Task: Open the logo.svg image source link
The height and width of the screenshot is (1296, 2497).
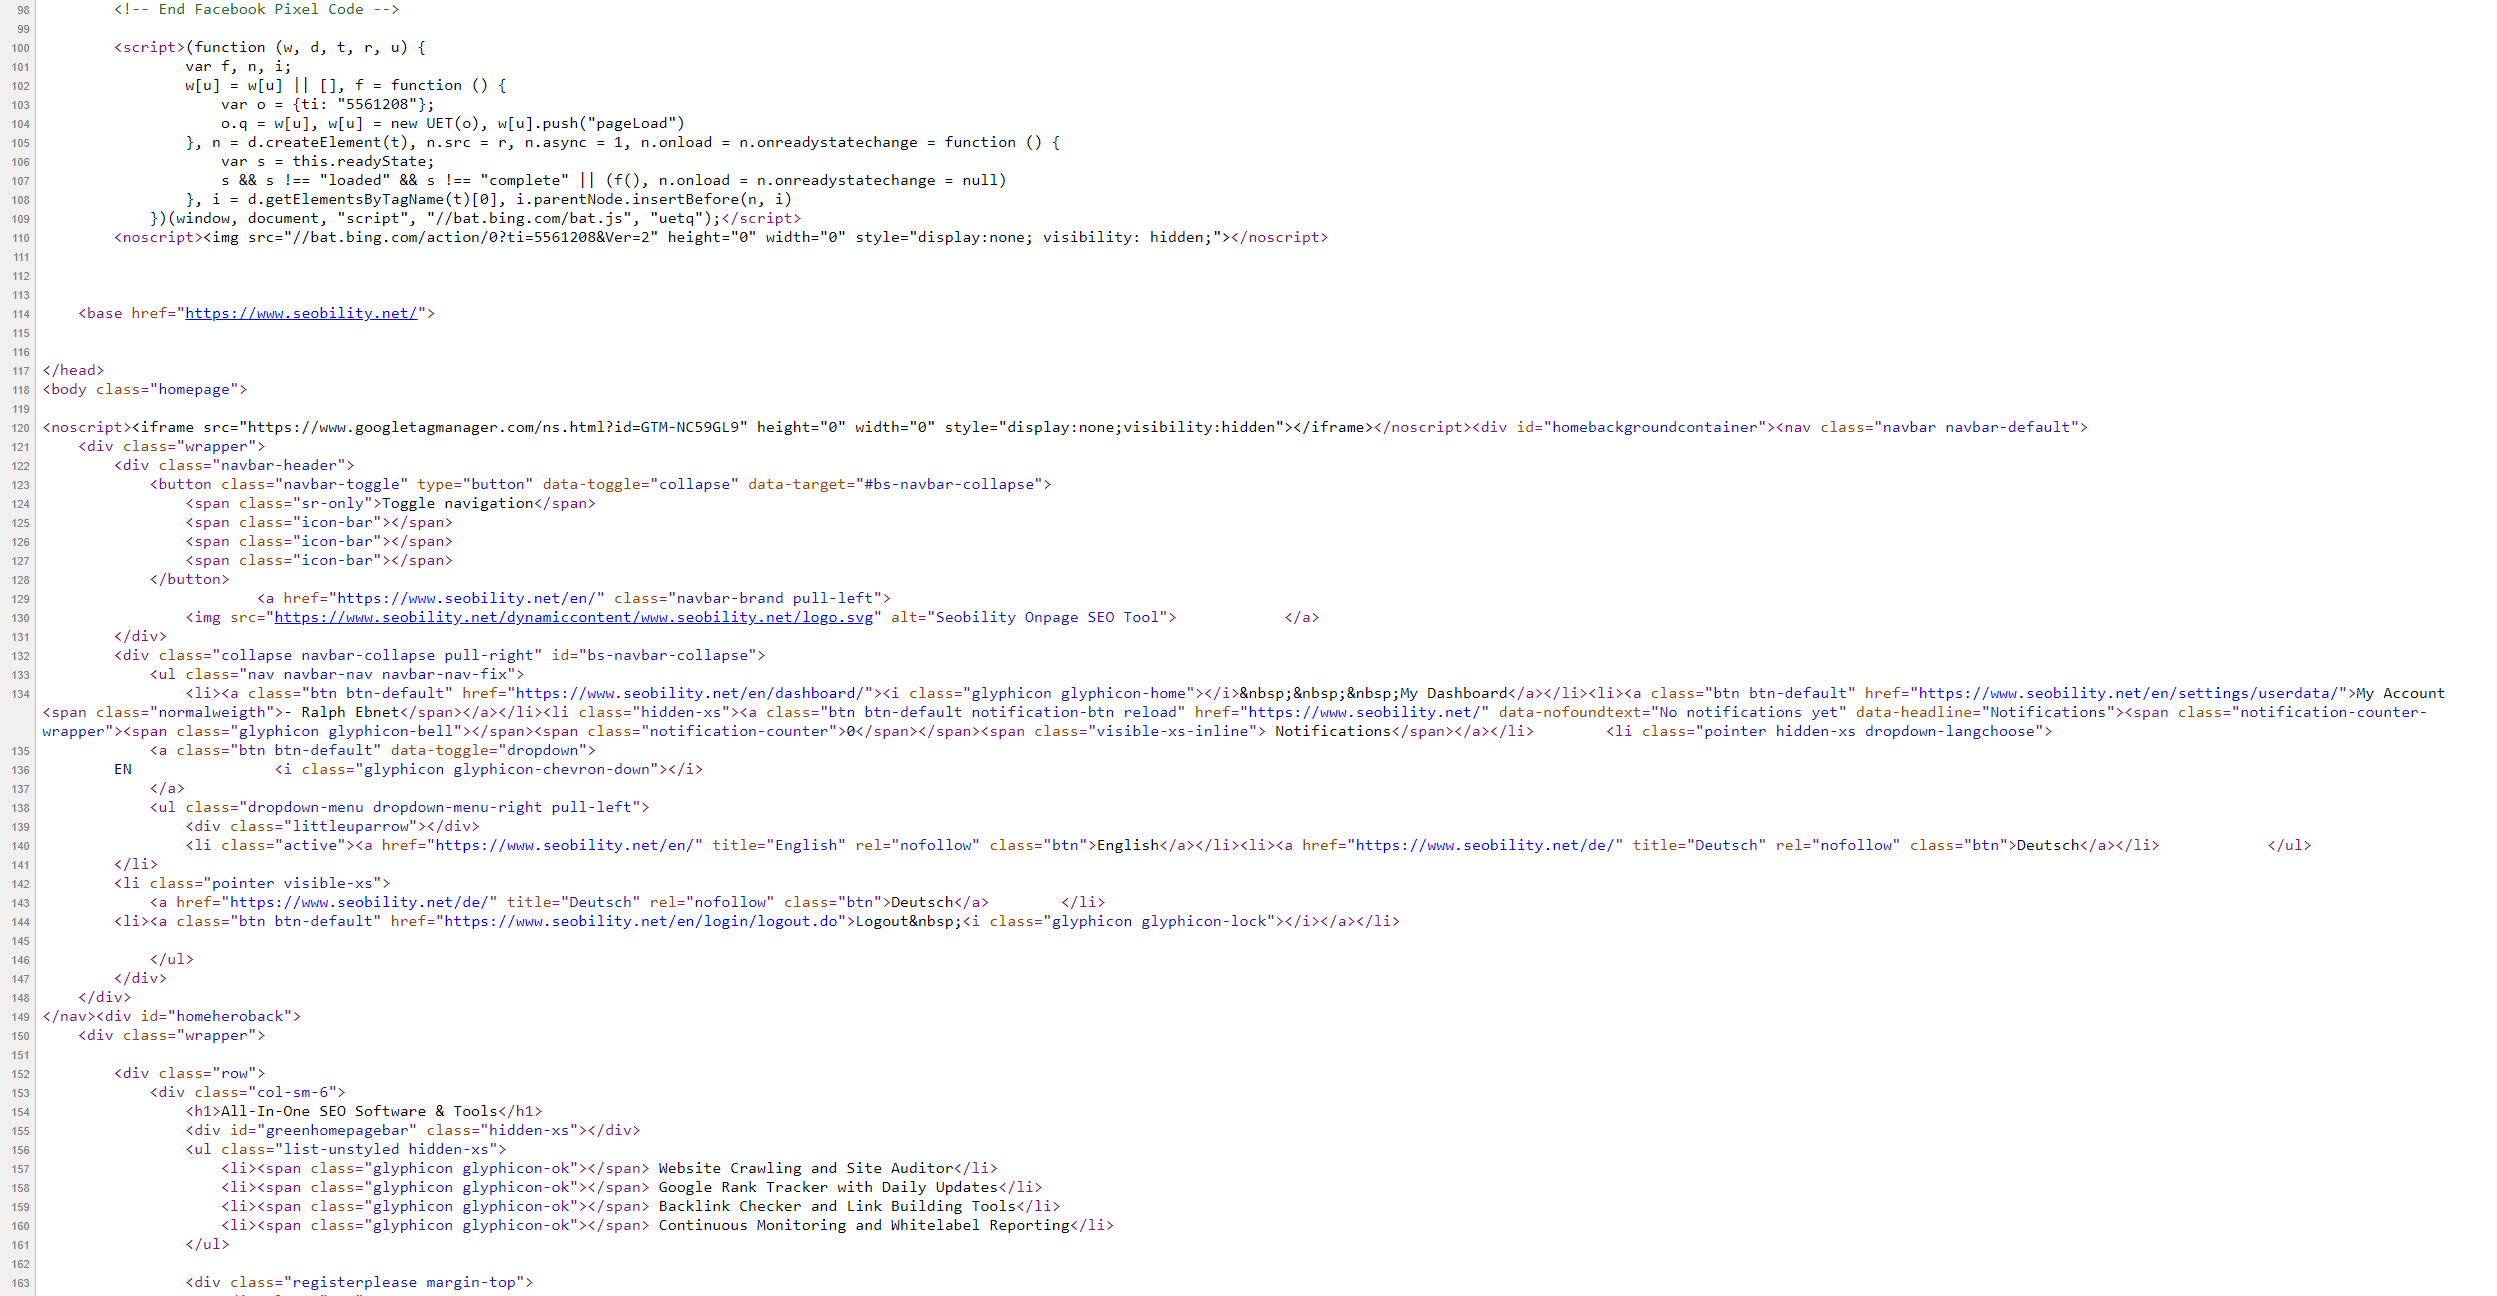Action: point(574,617)
